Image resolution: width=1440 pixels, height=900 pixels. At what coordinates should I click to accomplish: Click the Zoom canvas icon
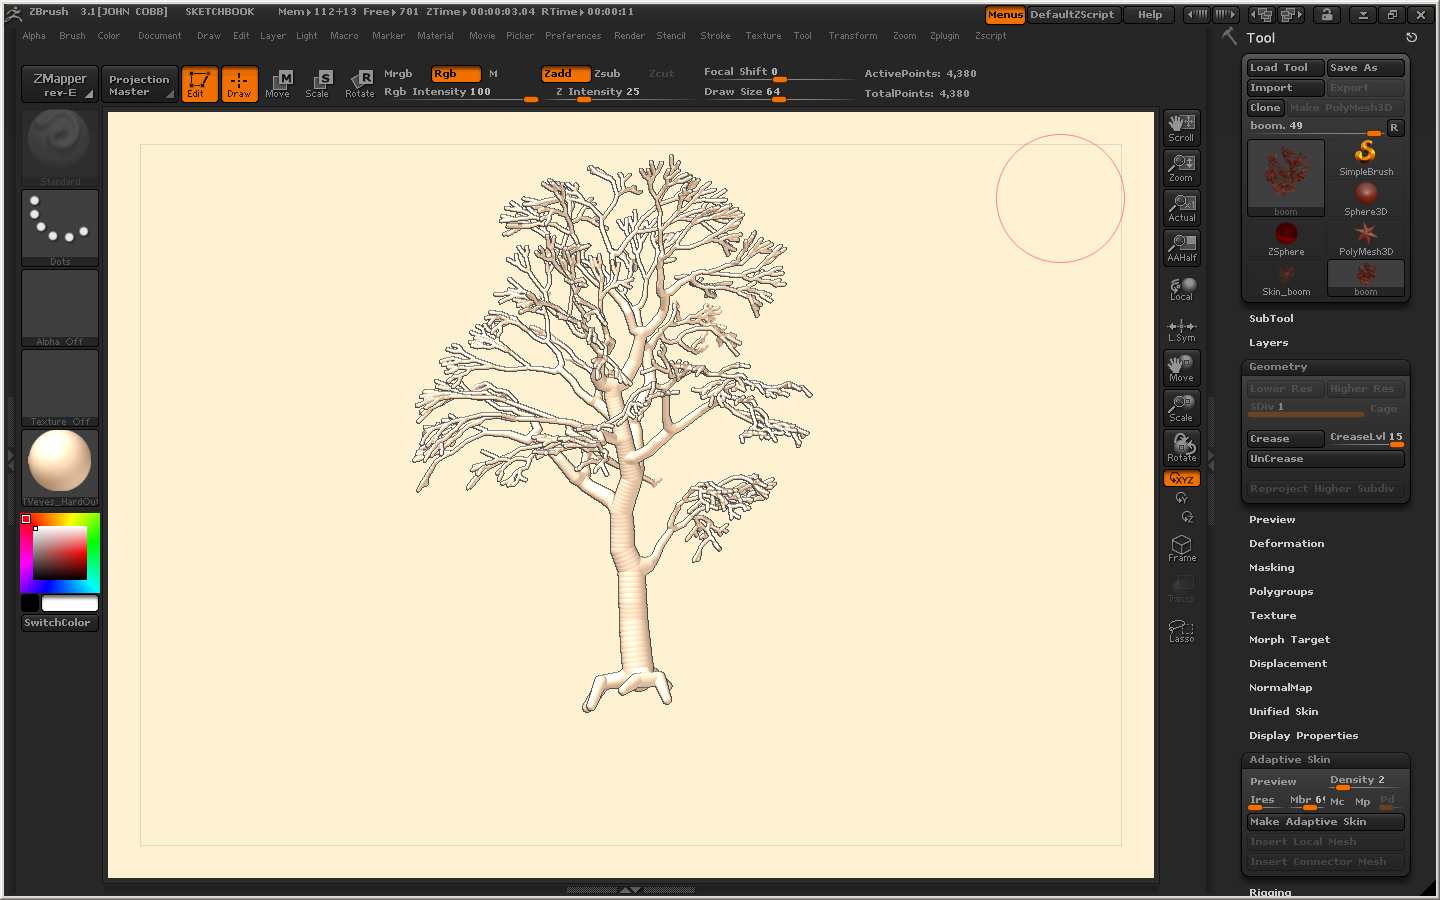1181,168
